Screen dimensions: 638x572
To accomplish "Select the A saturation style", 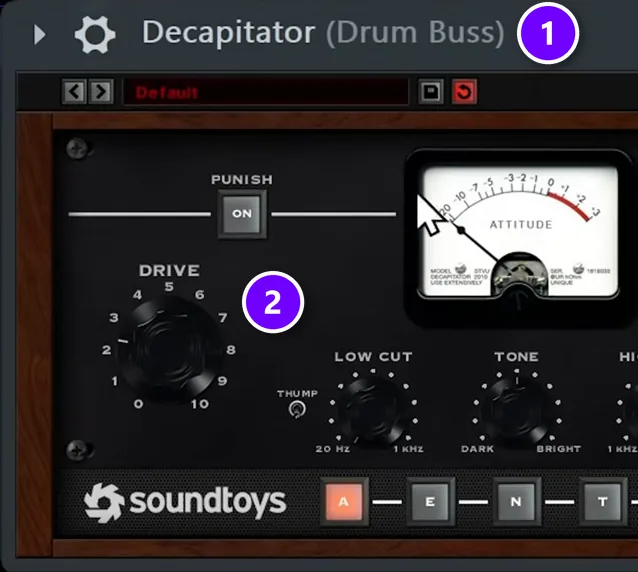I will coord(344,502).
